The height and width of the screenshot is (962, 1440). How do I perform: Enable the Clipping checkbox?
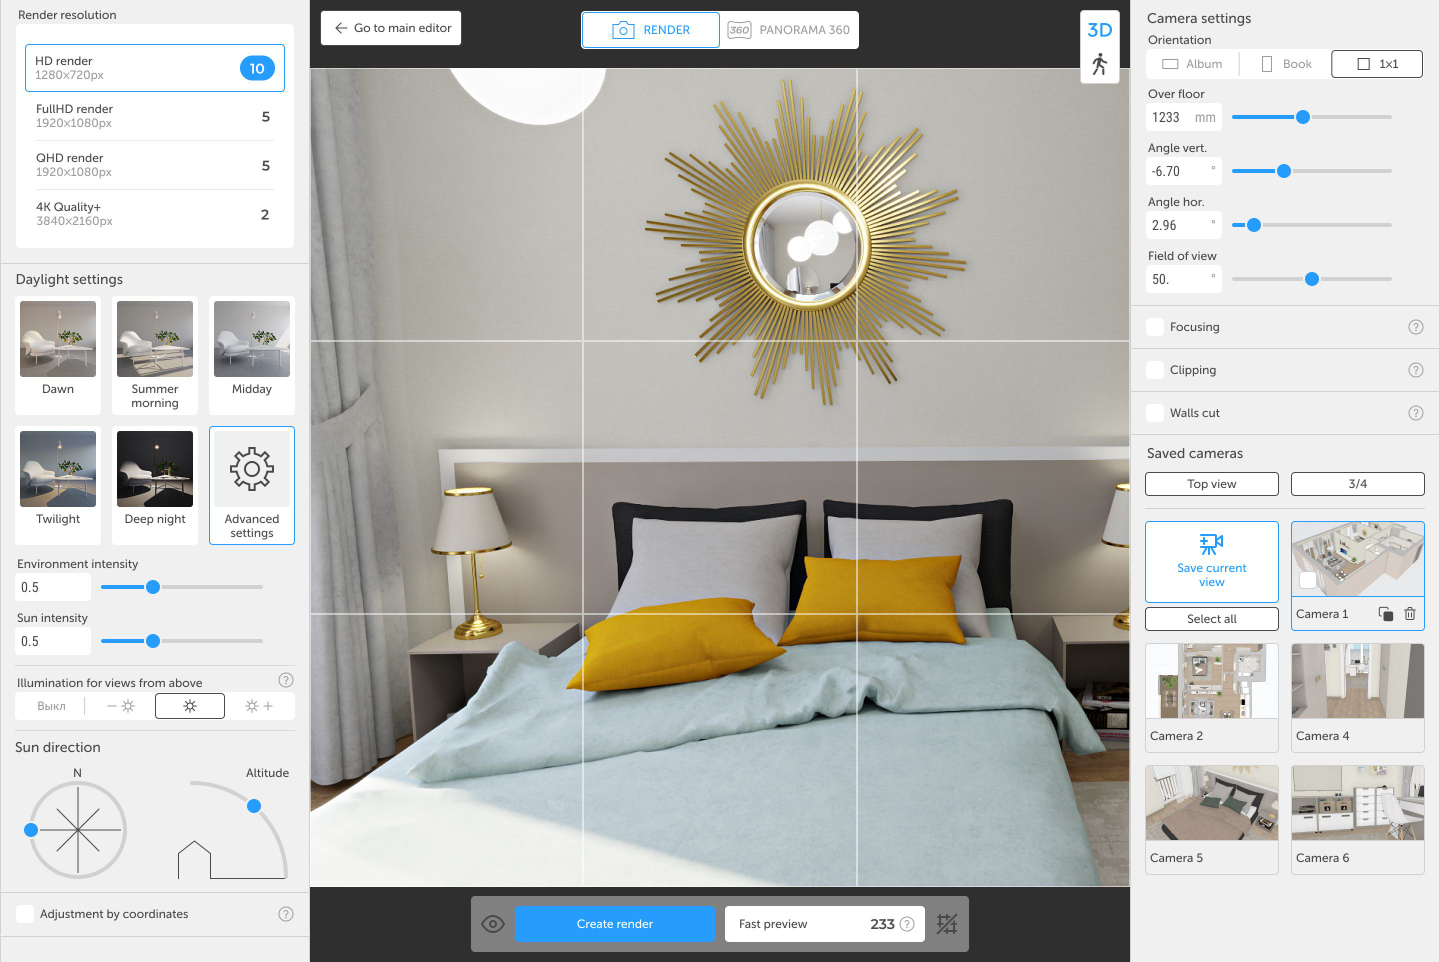(x=1155, y=370)
